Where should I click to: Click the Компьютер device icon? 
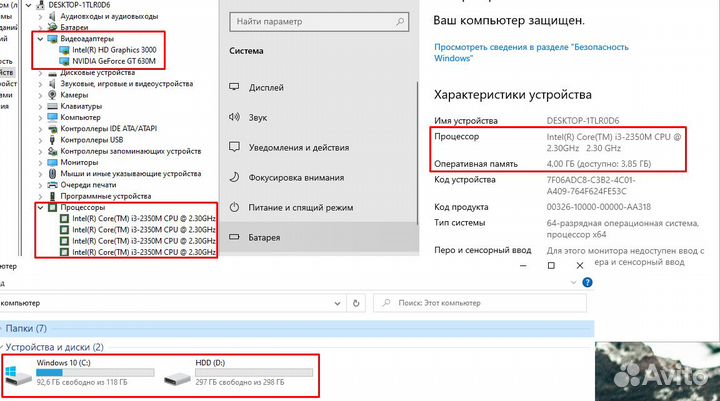(52, 118)
